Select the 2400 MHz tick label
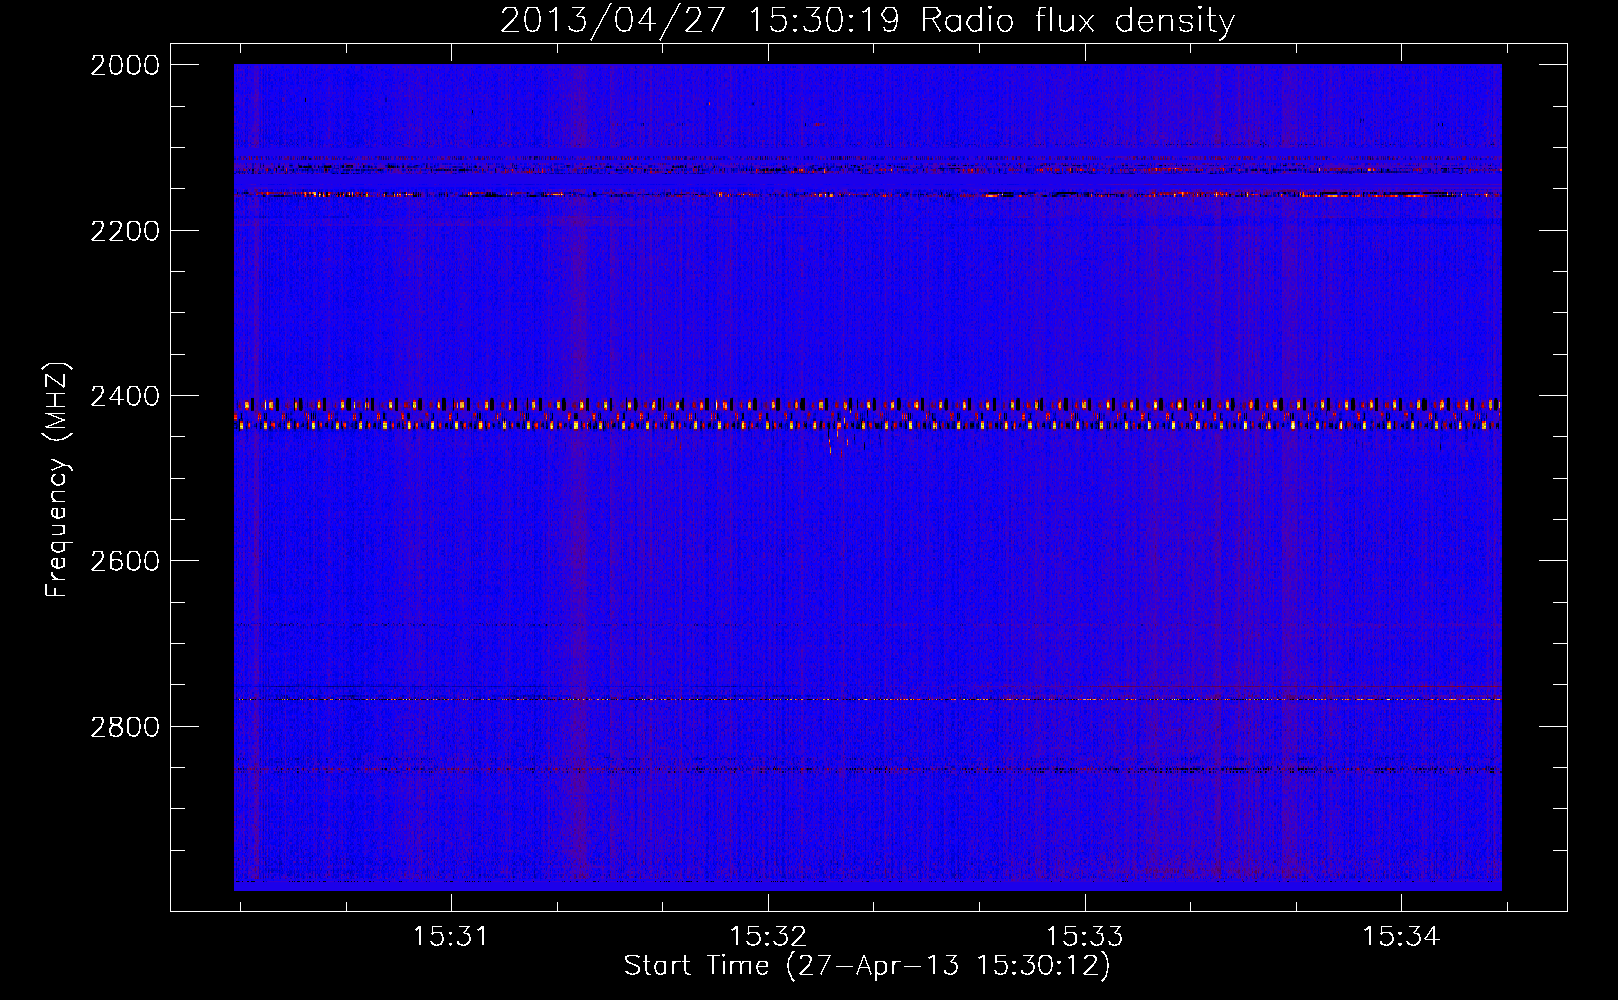This screenshot has height=1000, width=1618. tap(124, 397)
